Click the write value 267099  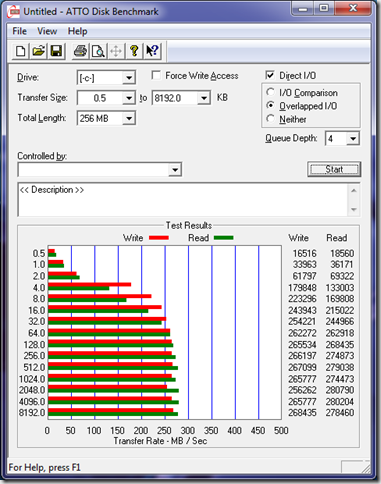tap(302, 367)
